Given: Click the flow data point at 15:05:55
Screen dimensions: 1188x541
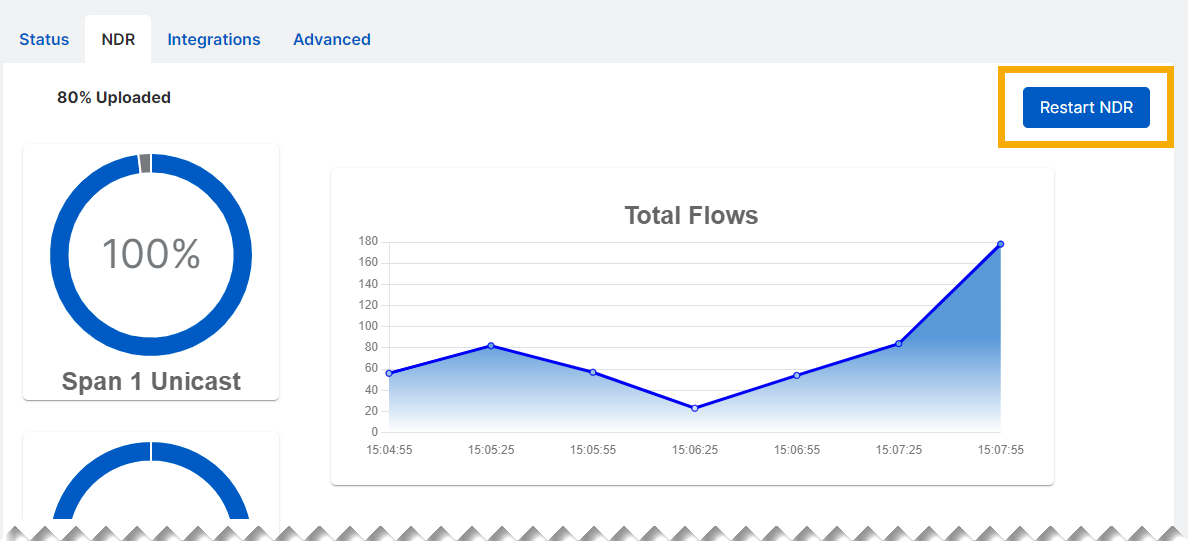Looking at the screenshot, I should click(593, 372).
